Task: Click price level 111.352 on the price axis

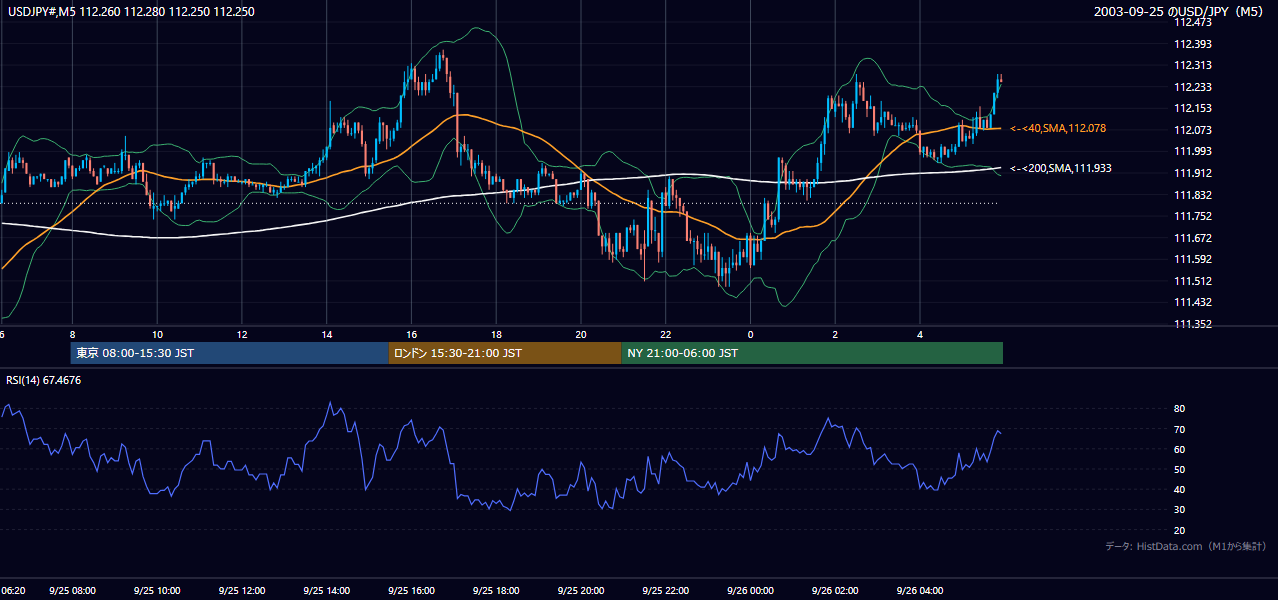Action: 1193,324
